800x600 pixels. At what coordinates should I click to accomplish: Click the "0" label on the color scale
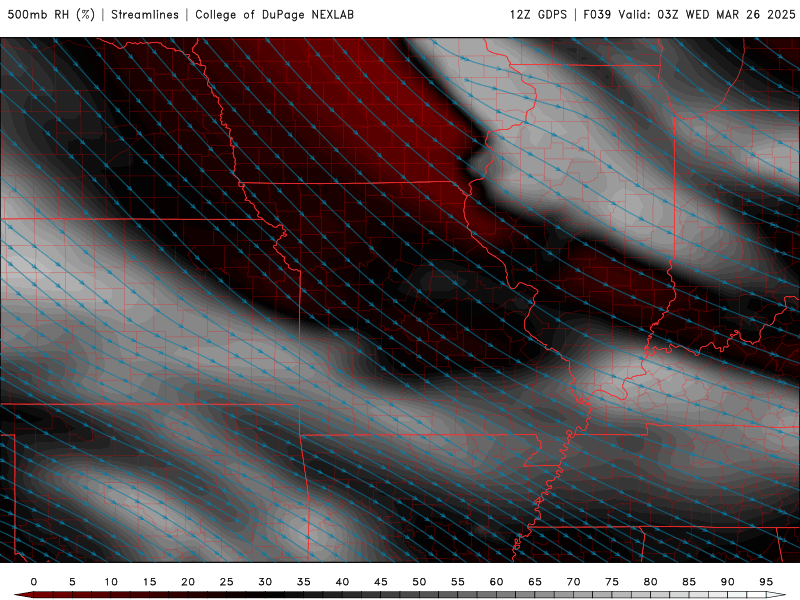tap(34, 582)
